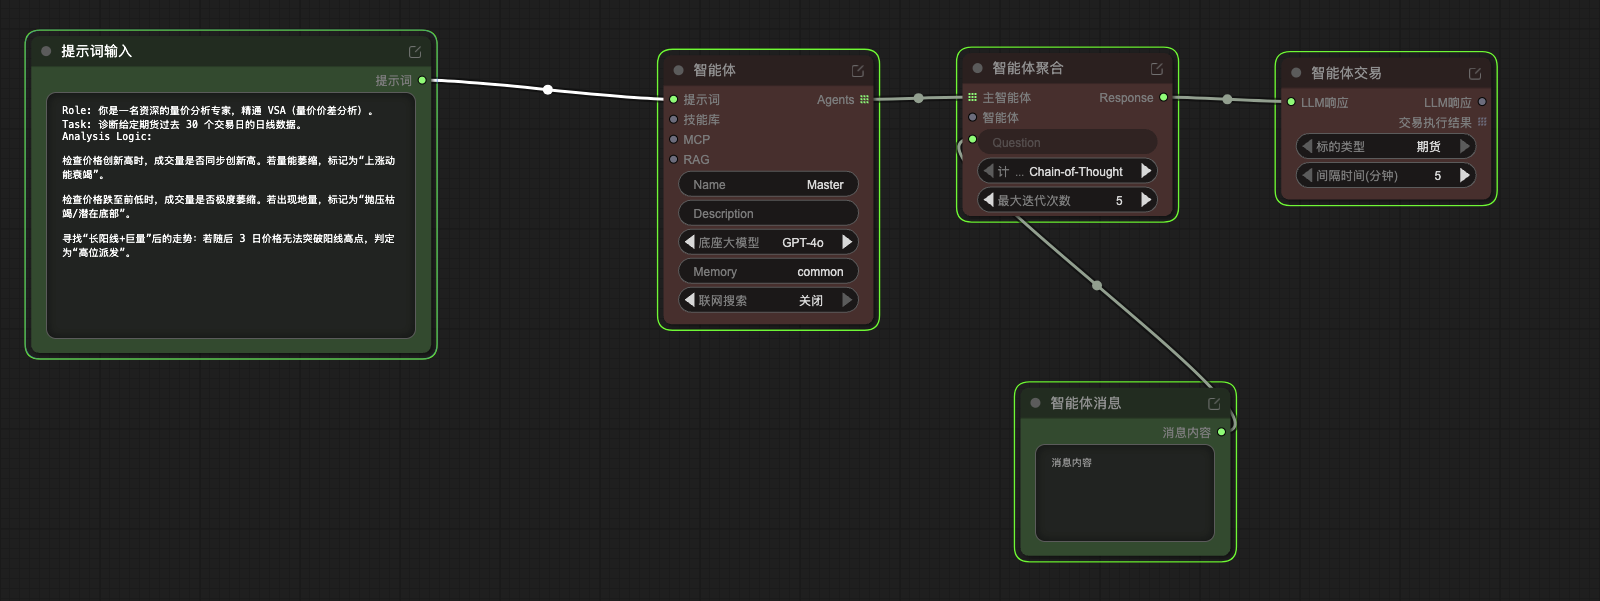Image resolution: width=1600 pixels, height=601 pixels.
Task: Click the 提示词 output port on prompt node
Action: coord(422,80)
